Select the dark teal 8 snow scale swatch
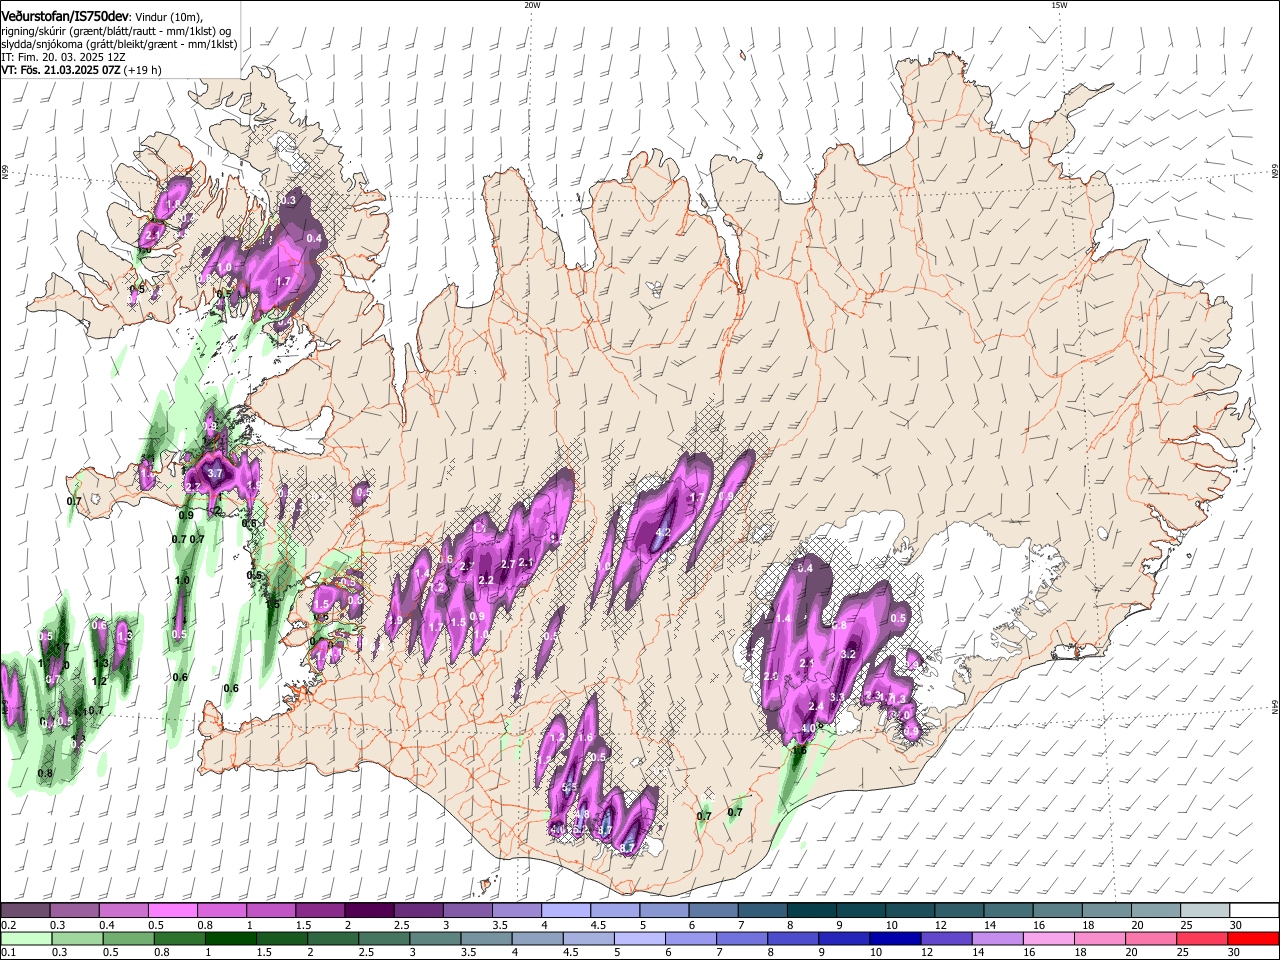This screenshot has height=960, width=1280. coord(812,910)
